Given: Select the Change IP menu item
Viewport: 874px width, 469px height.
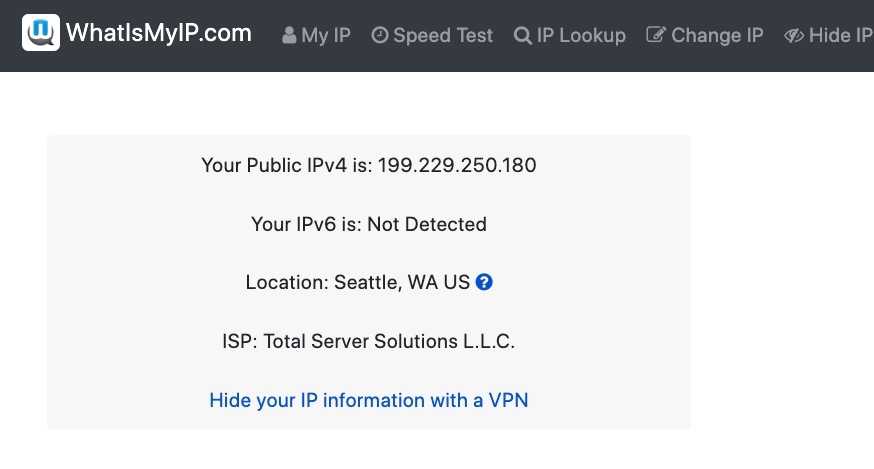Looking at the screenshot, I should pos(717,36).
